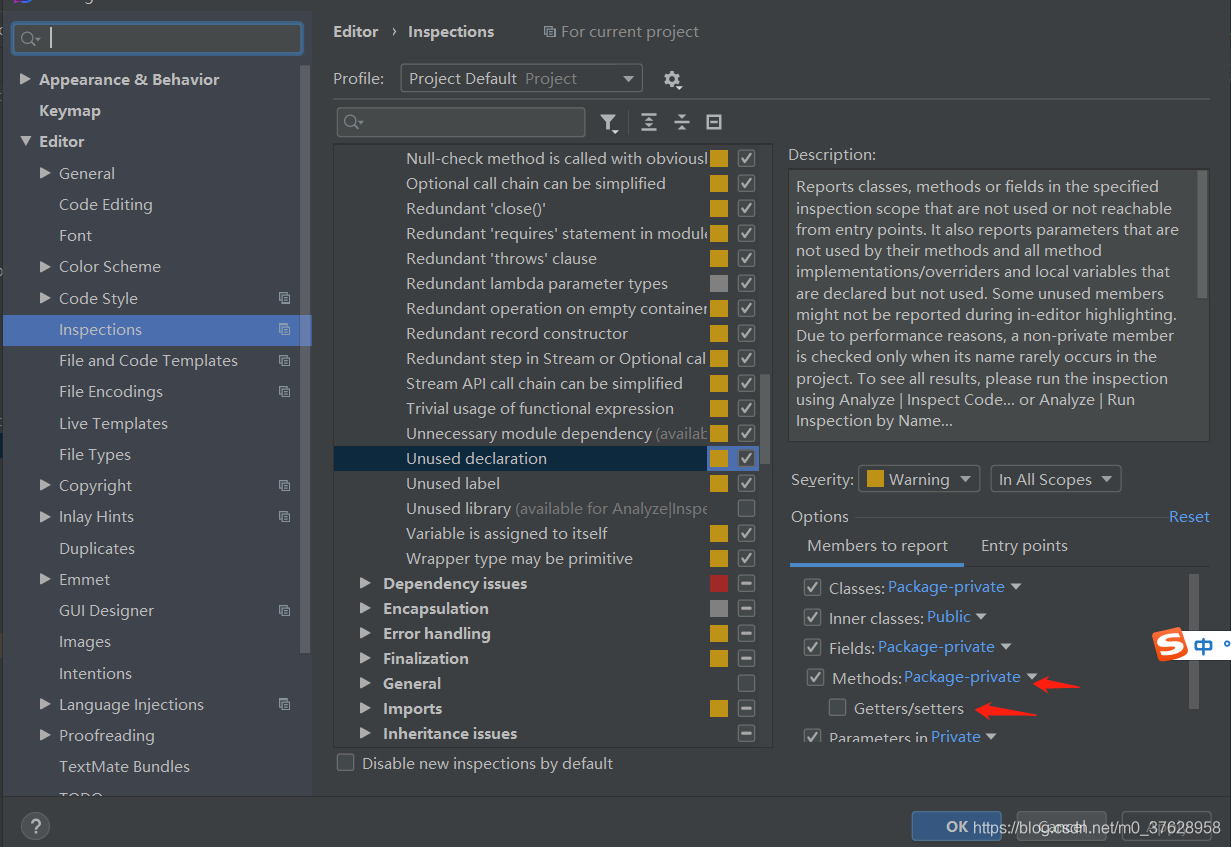The image size is (1231, 847).
Task: Change Inner classes visibility from Public
Action: [957, 617]
